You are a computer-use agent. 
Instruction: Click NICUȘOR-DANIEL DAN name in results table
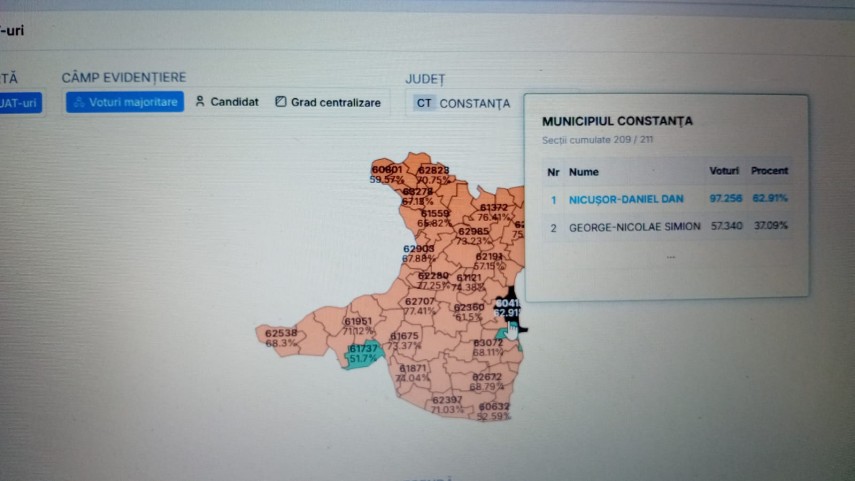pos(626,200)
